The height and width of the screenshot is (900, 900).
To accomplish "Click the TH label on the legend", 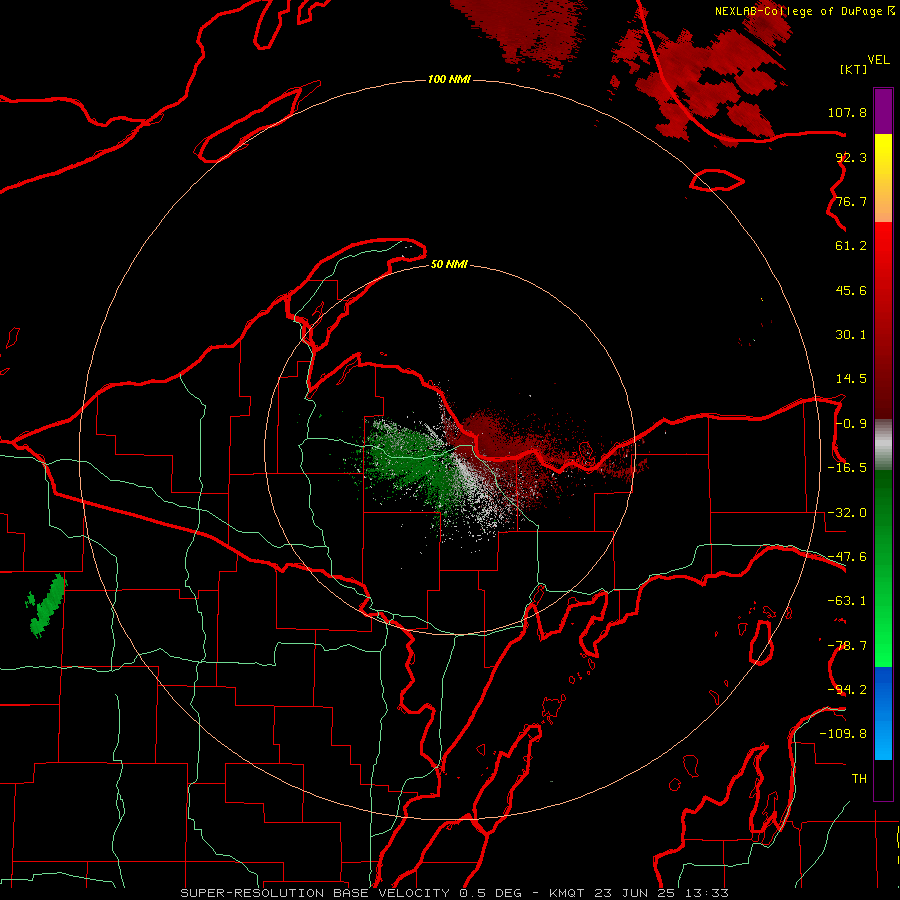I will tap(859, 779).
